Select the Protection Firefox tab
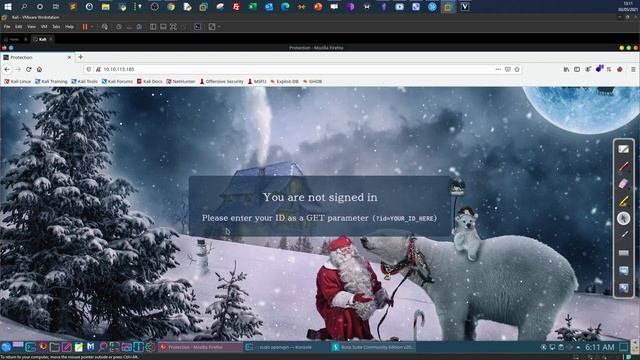640x360 pixels. coord(37,58)
